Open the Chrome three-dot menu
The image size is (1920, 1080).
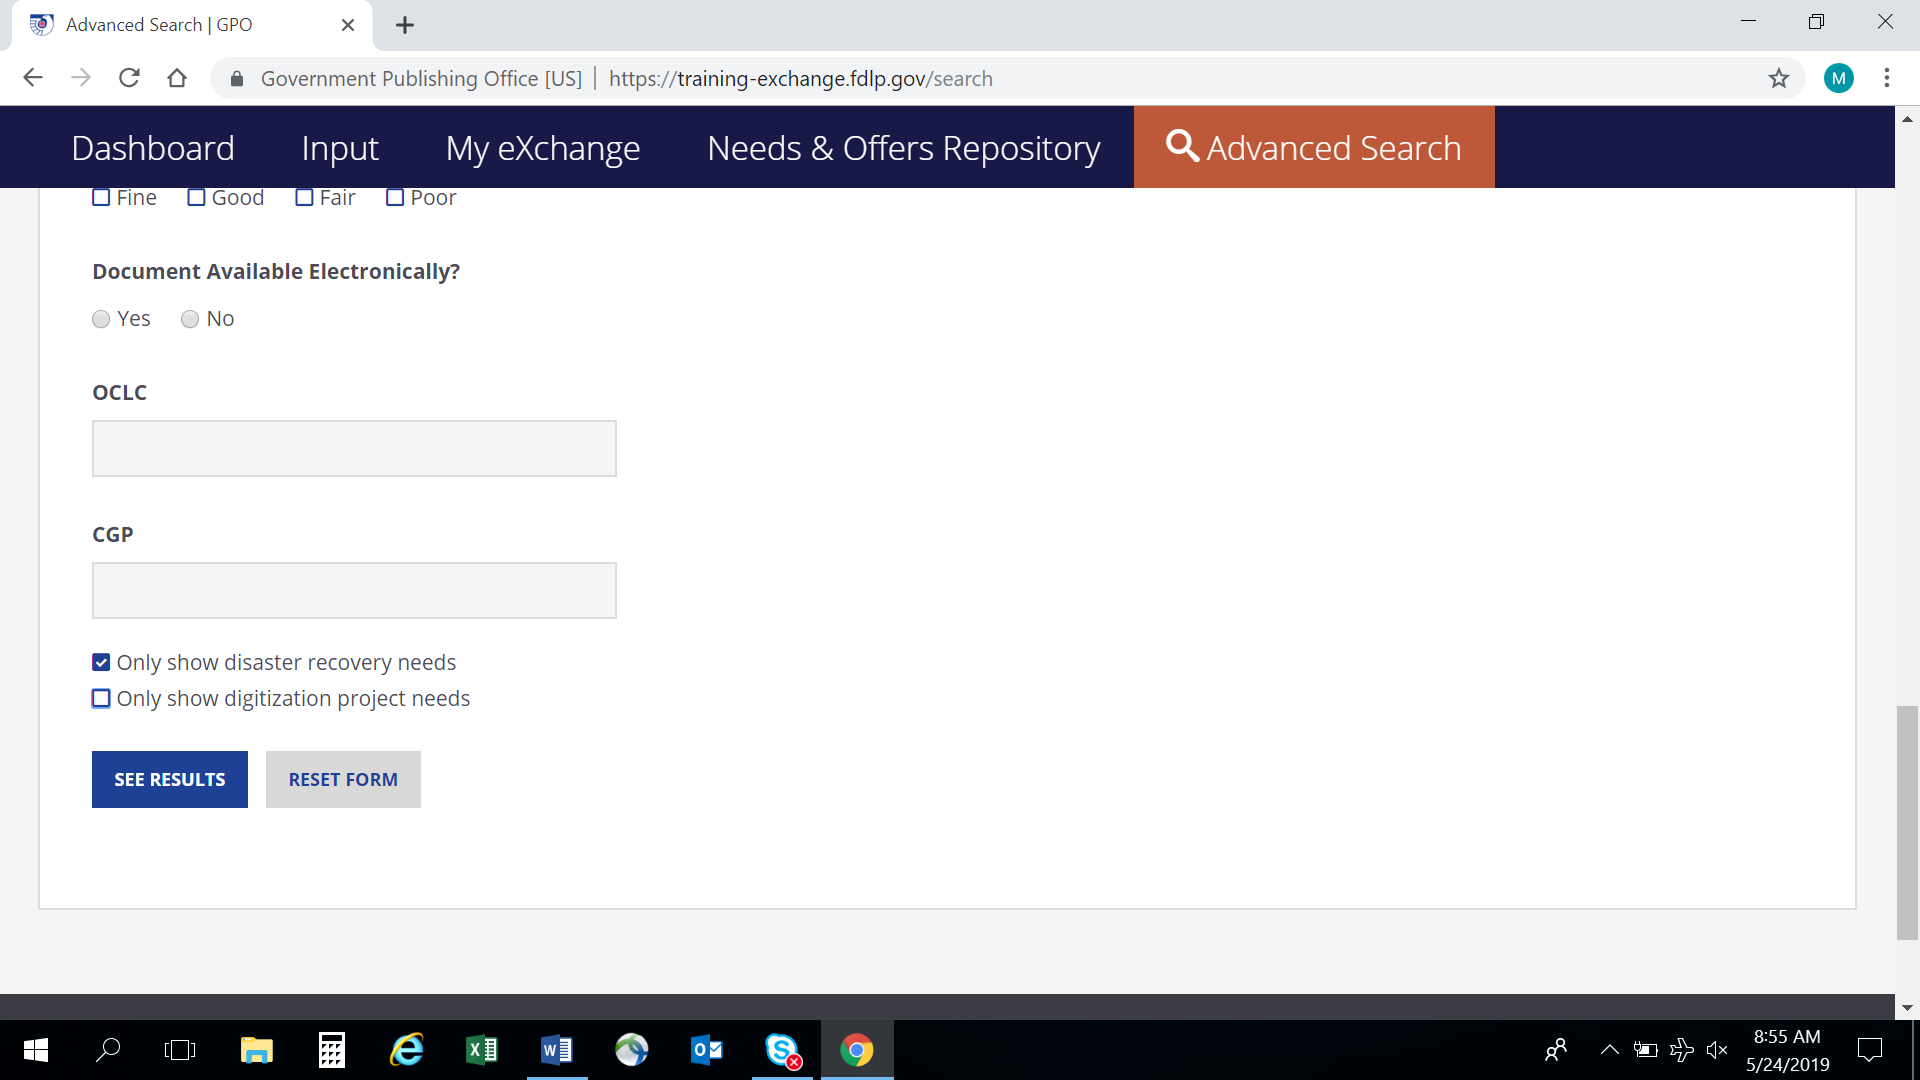click(1887, 78)
